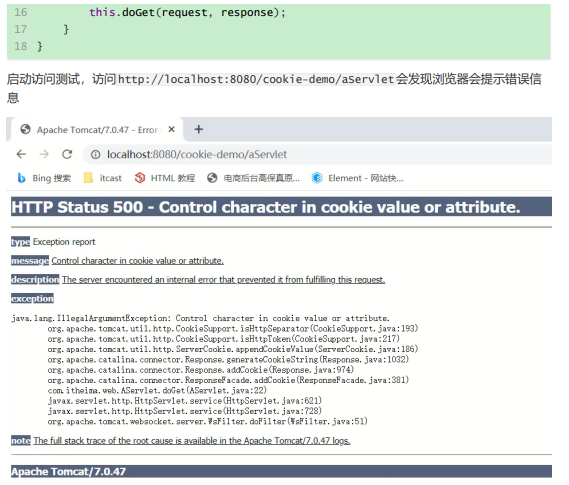
Task: Close the Apache Tomcat error tab
Action: [172, 130]
